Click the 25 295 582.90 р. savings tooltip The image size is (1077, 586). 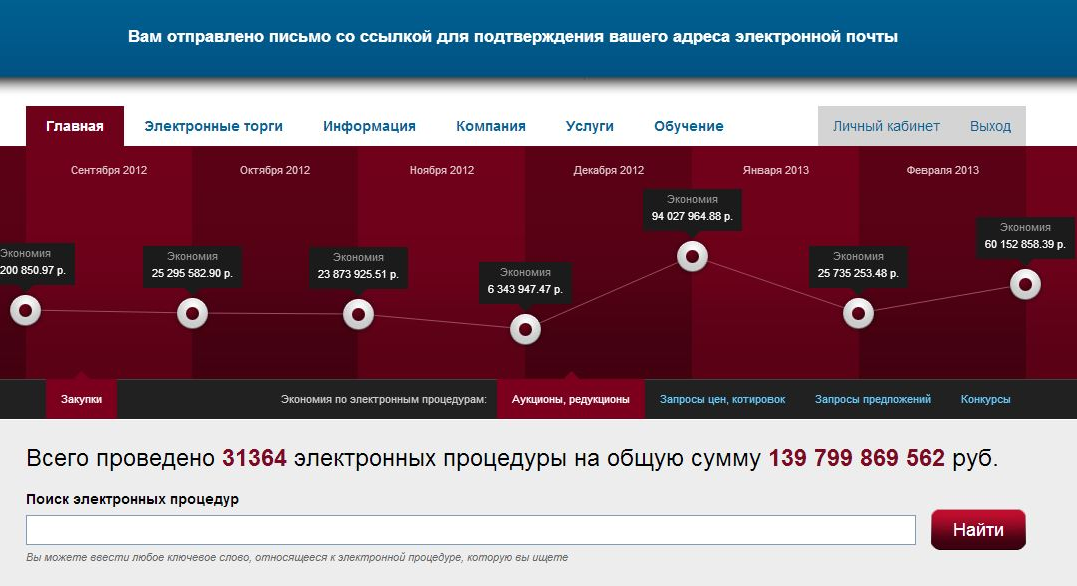(x=192, y=266)
